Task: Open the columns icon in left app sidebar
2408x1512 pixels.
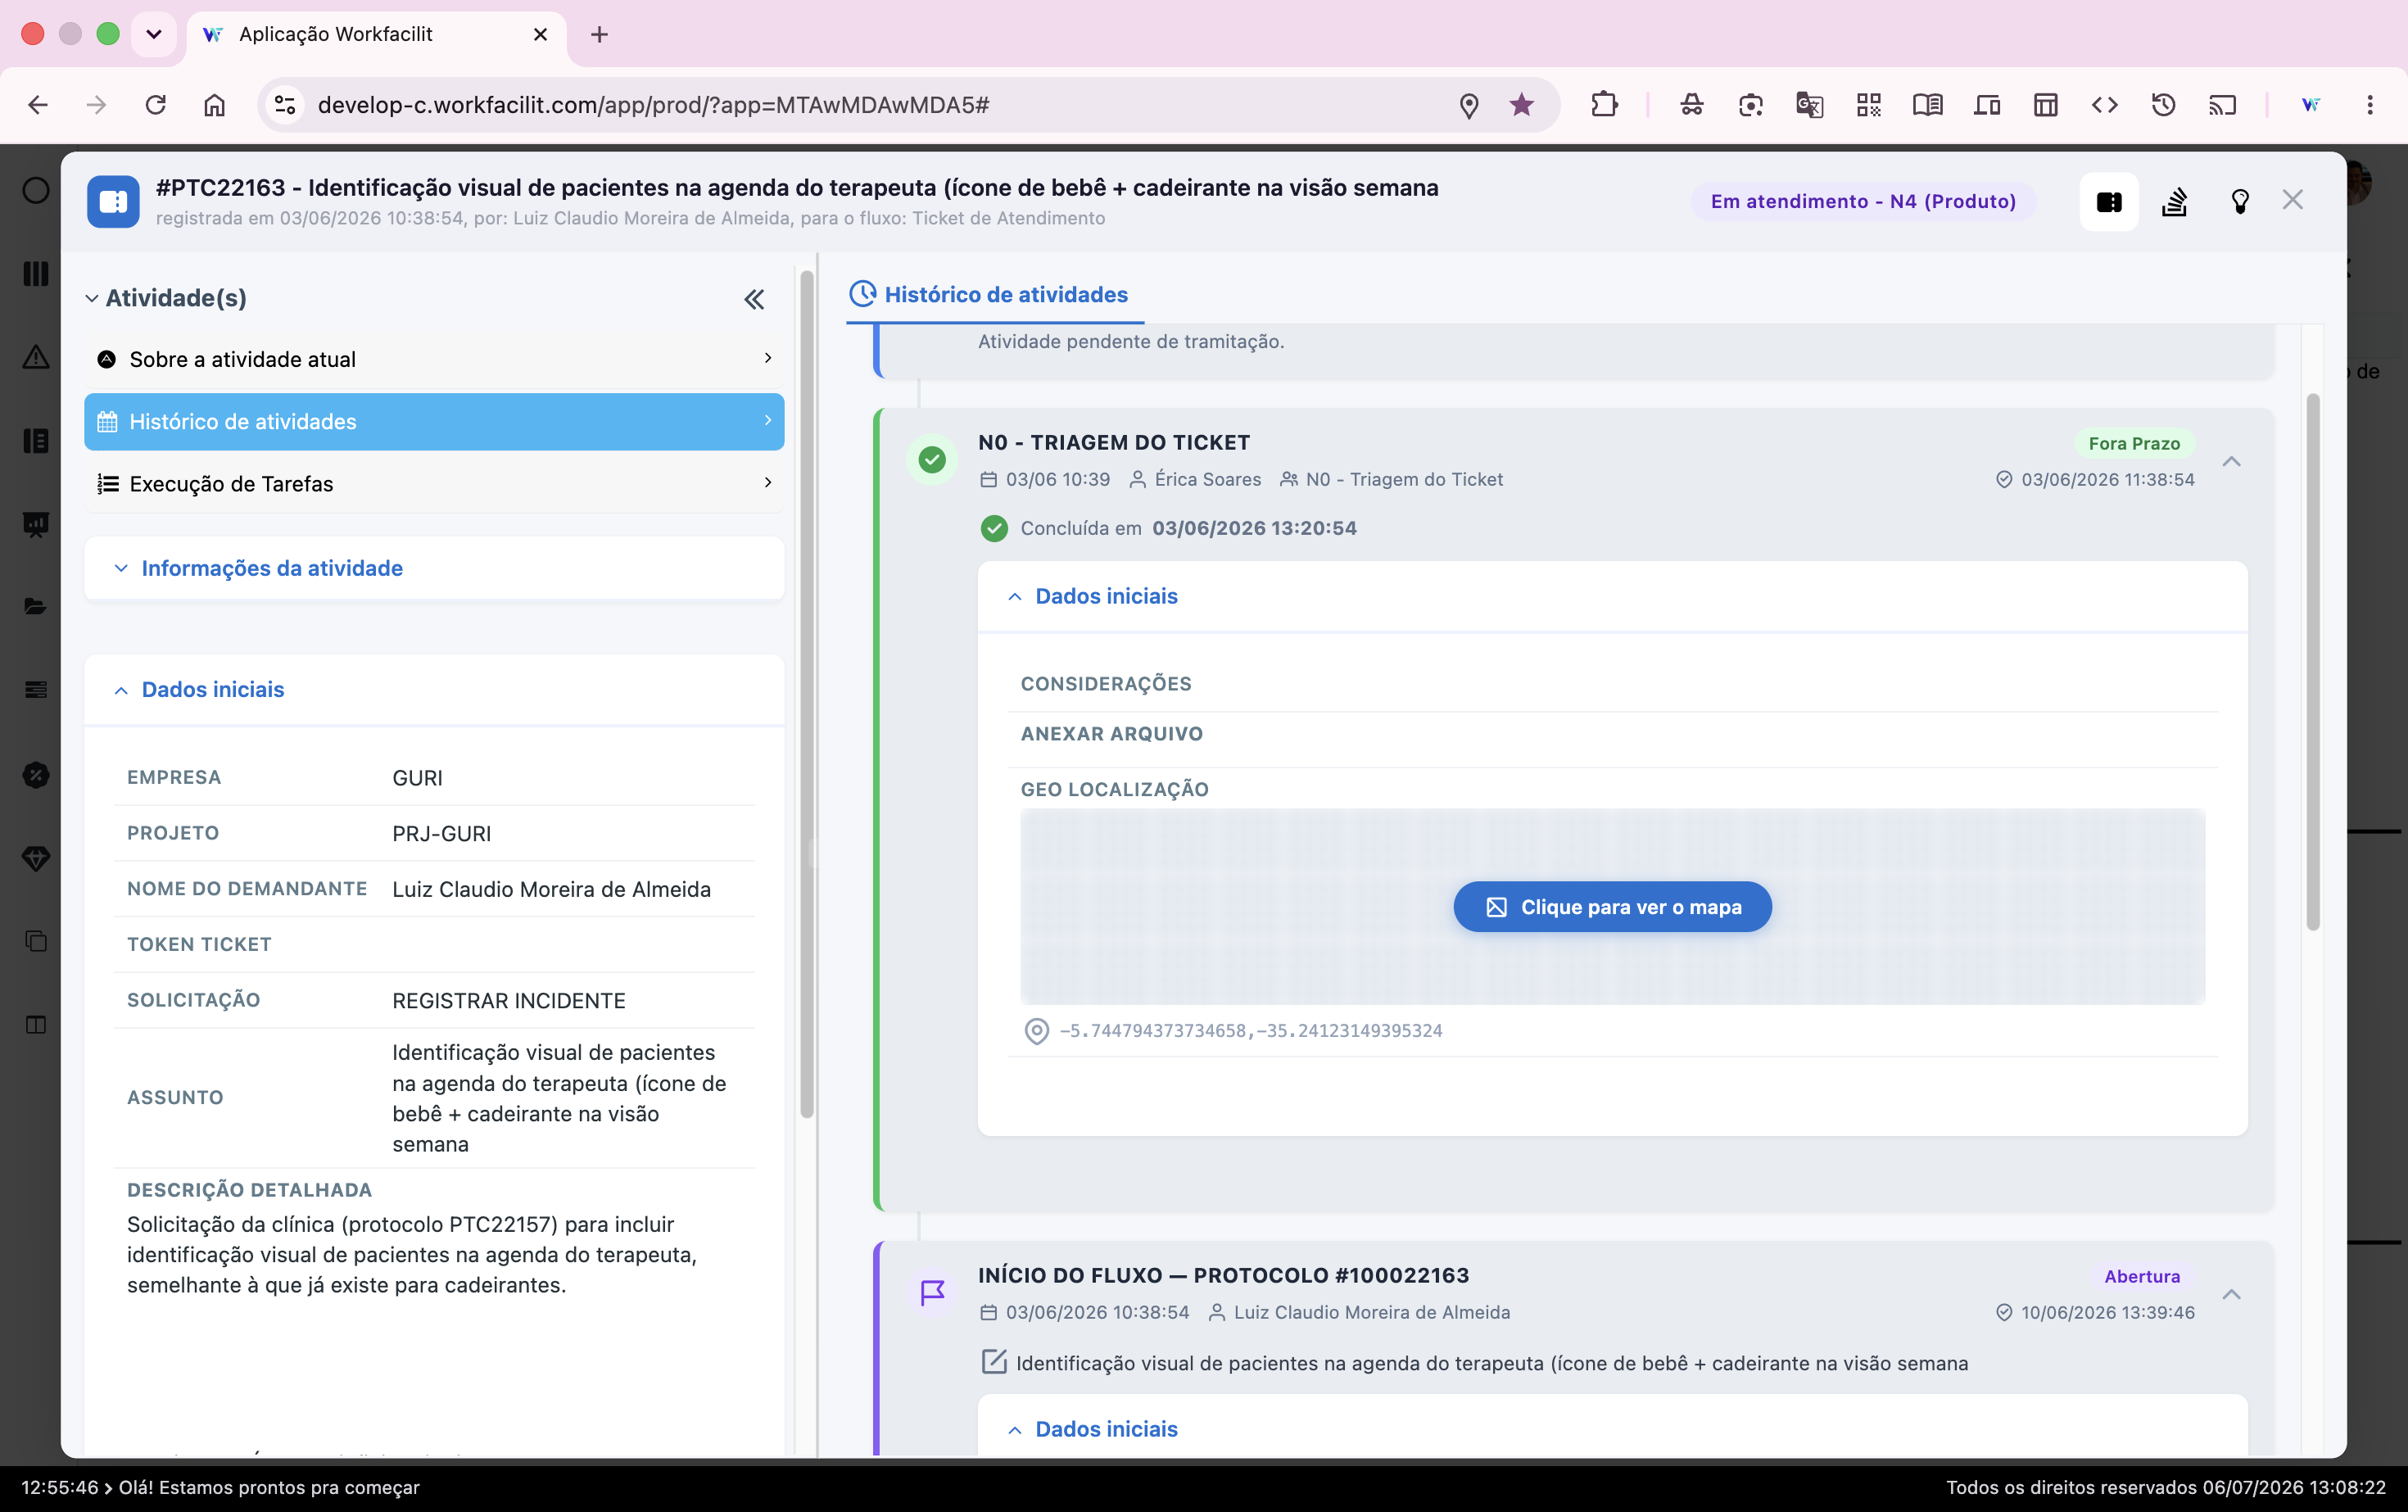Action: click(x=36, y=273)
